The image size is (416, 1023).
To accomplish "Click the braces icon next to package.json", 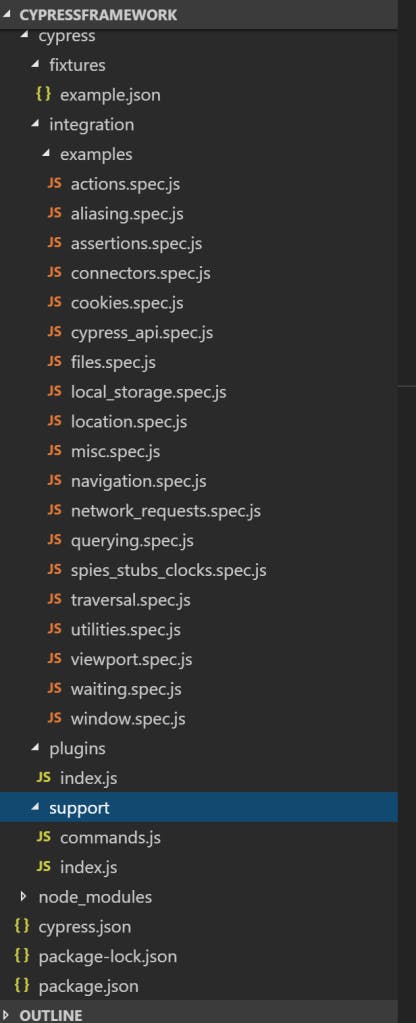I will tap(22, 986).
